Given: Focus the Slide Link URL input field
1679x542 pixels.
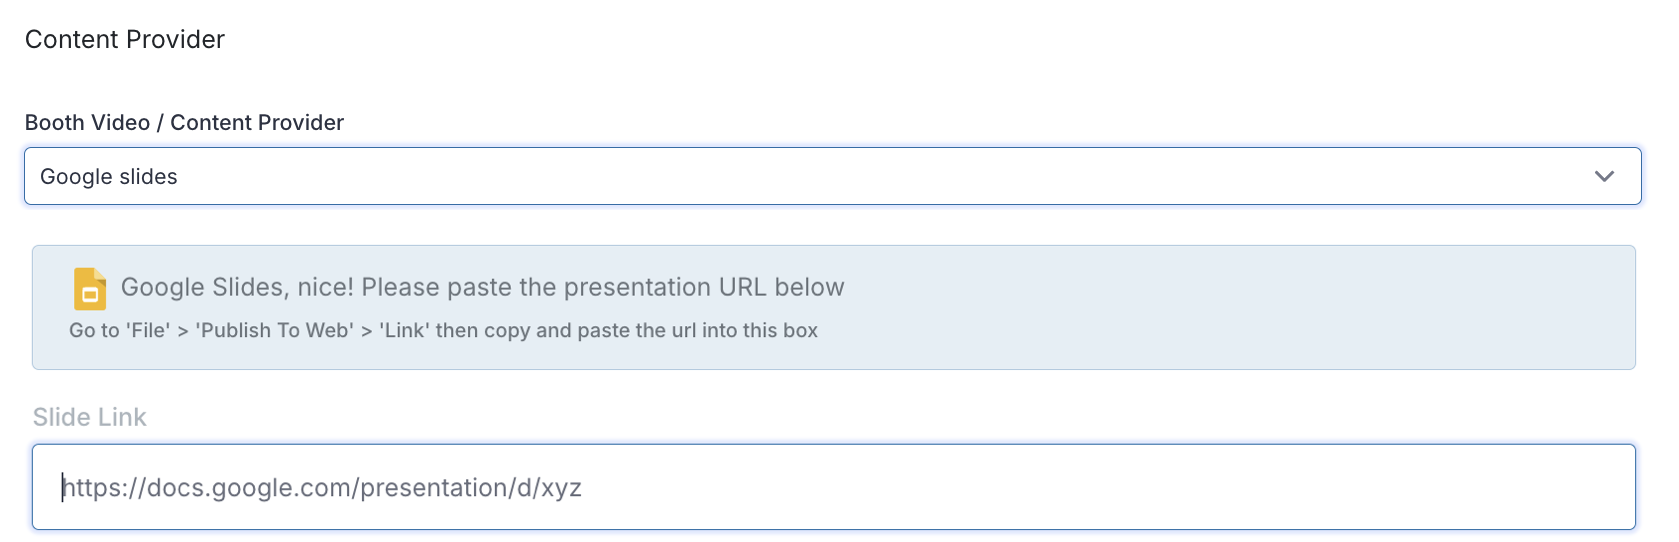Looking at the screenshot, I should click(x=833, y=487).
